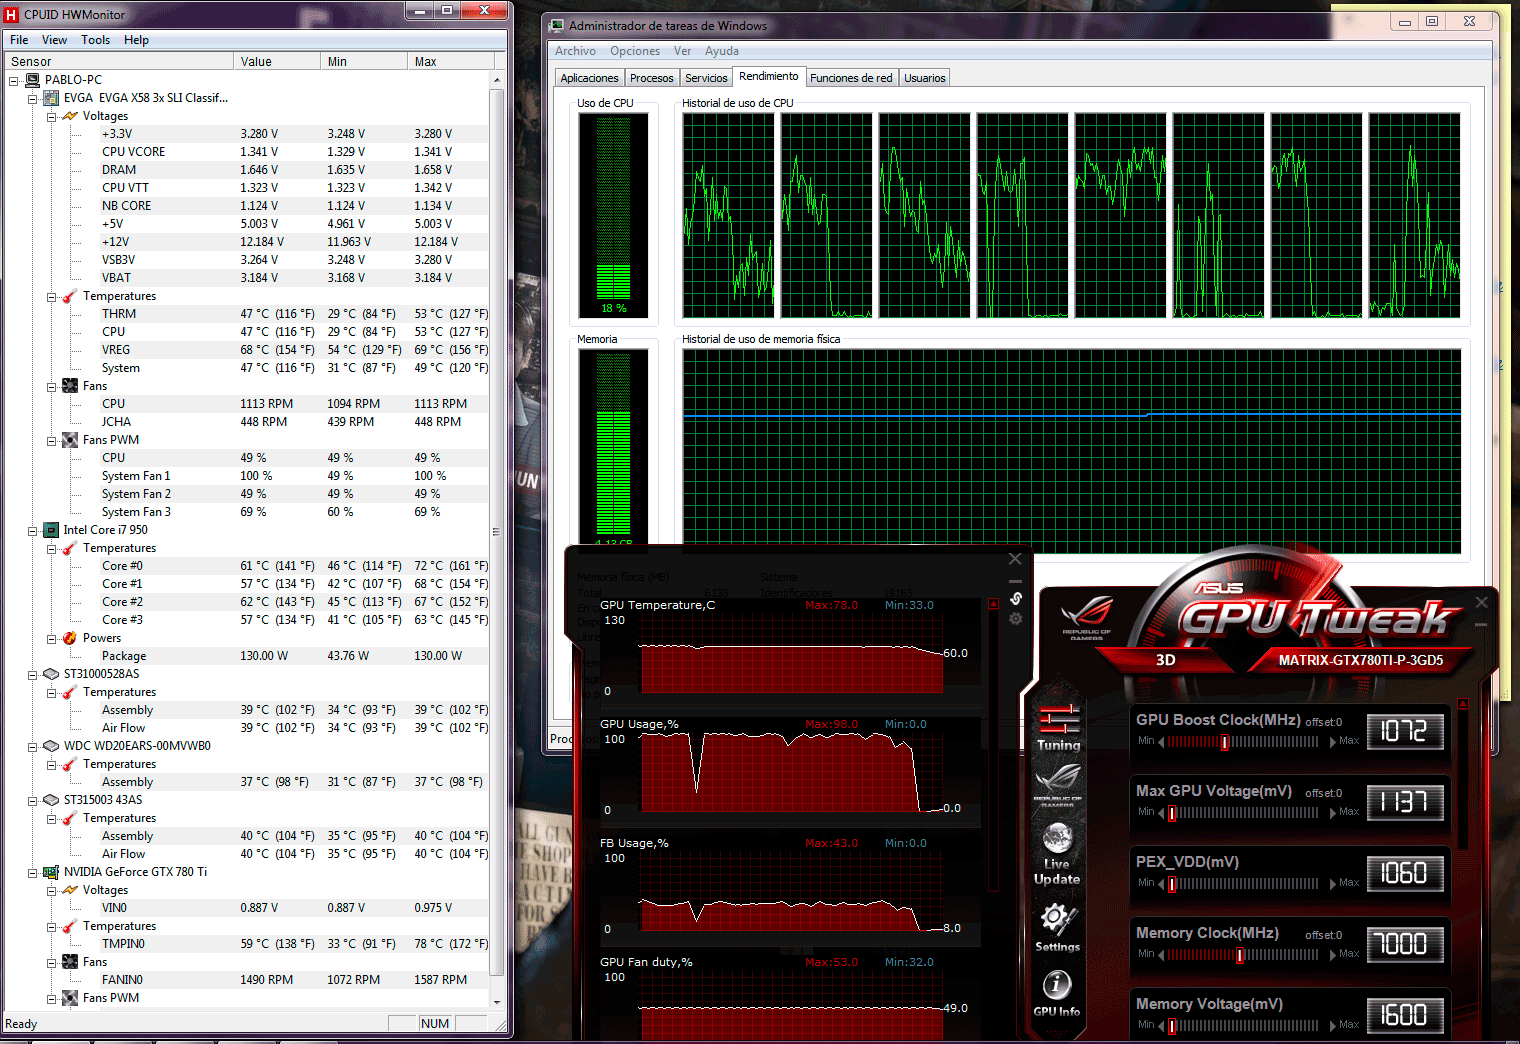This screenshot has width=1520, height=1044.
Task: Click the GPU Boost Clock slider handle
Action: 1225,742
